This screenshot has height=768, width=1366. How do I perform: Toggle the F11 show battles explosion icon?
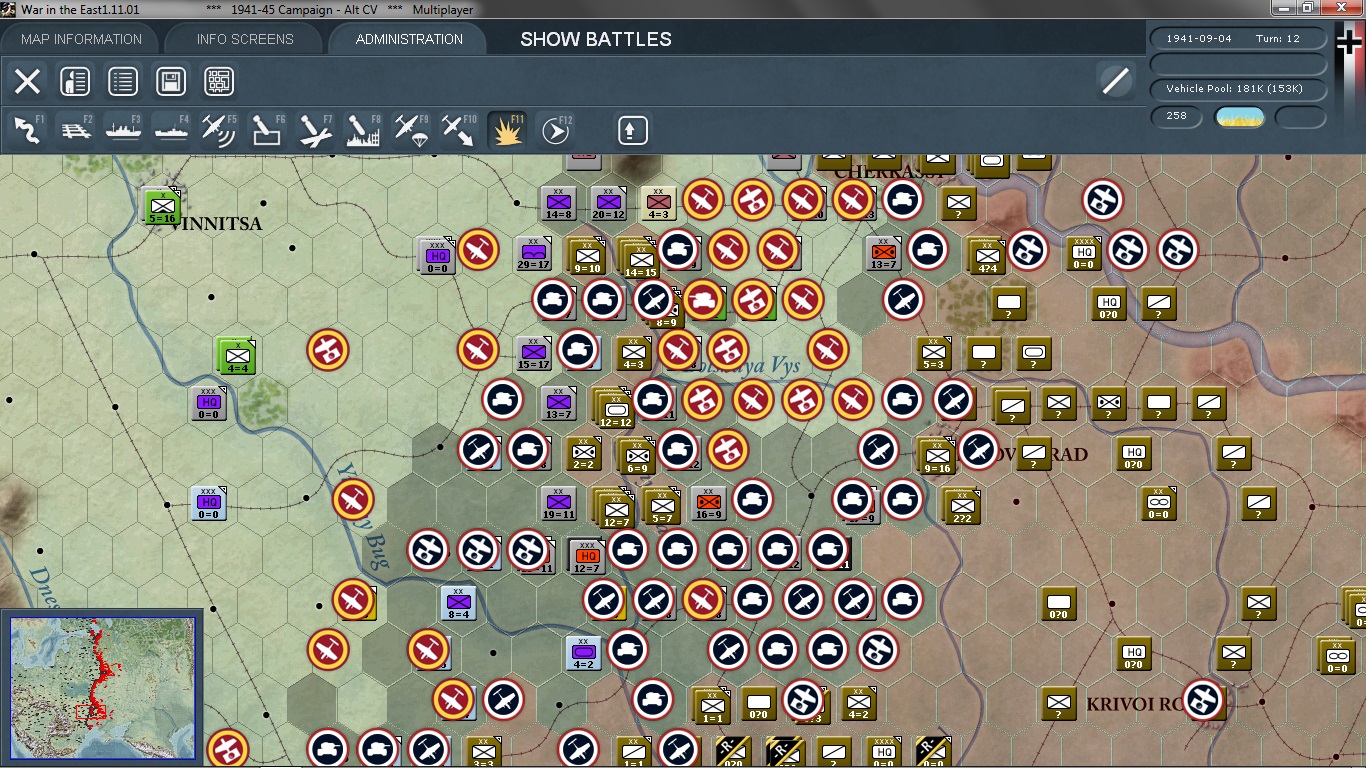click(507, 130)
